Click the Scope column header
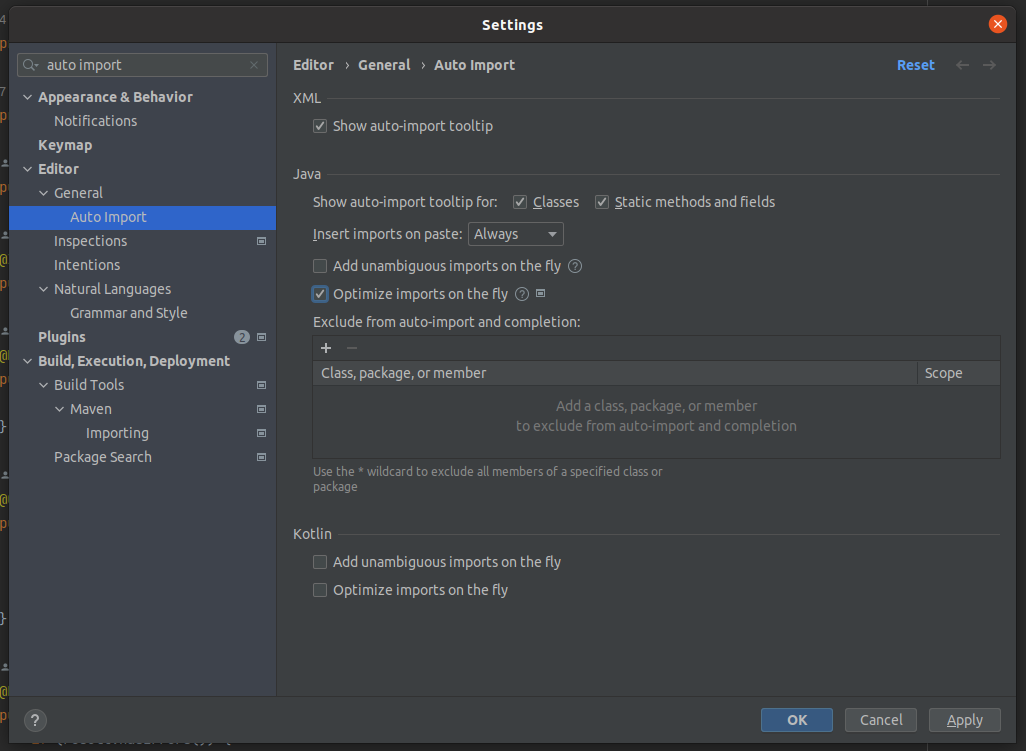Image resolution: width=1026 pixels, height=751 pixels. coord(943,373)
